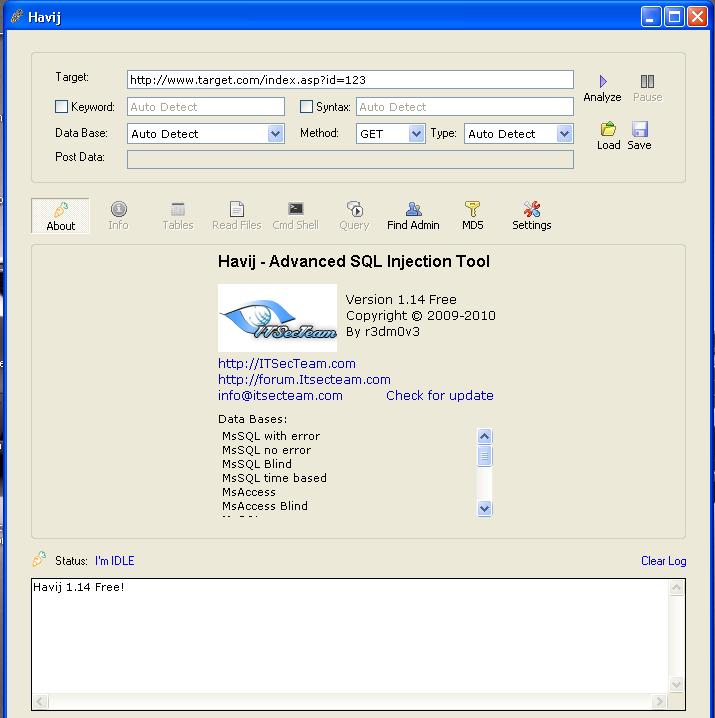This screenshot has width=715, height=718.
Task: Open the Find Admin tool
Action: point(413,216)
